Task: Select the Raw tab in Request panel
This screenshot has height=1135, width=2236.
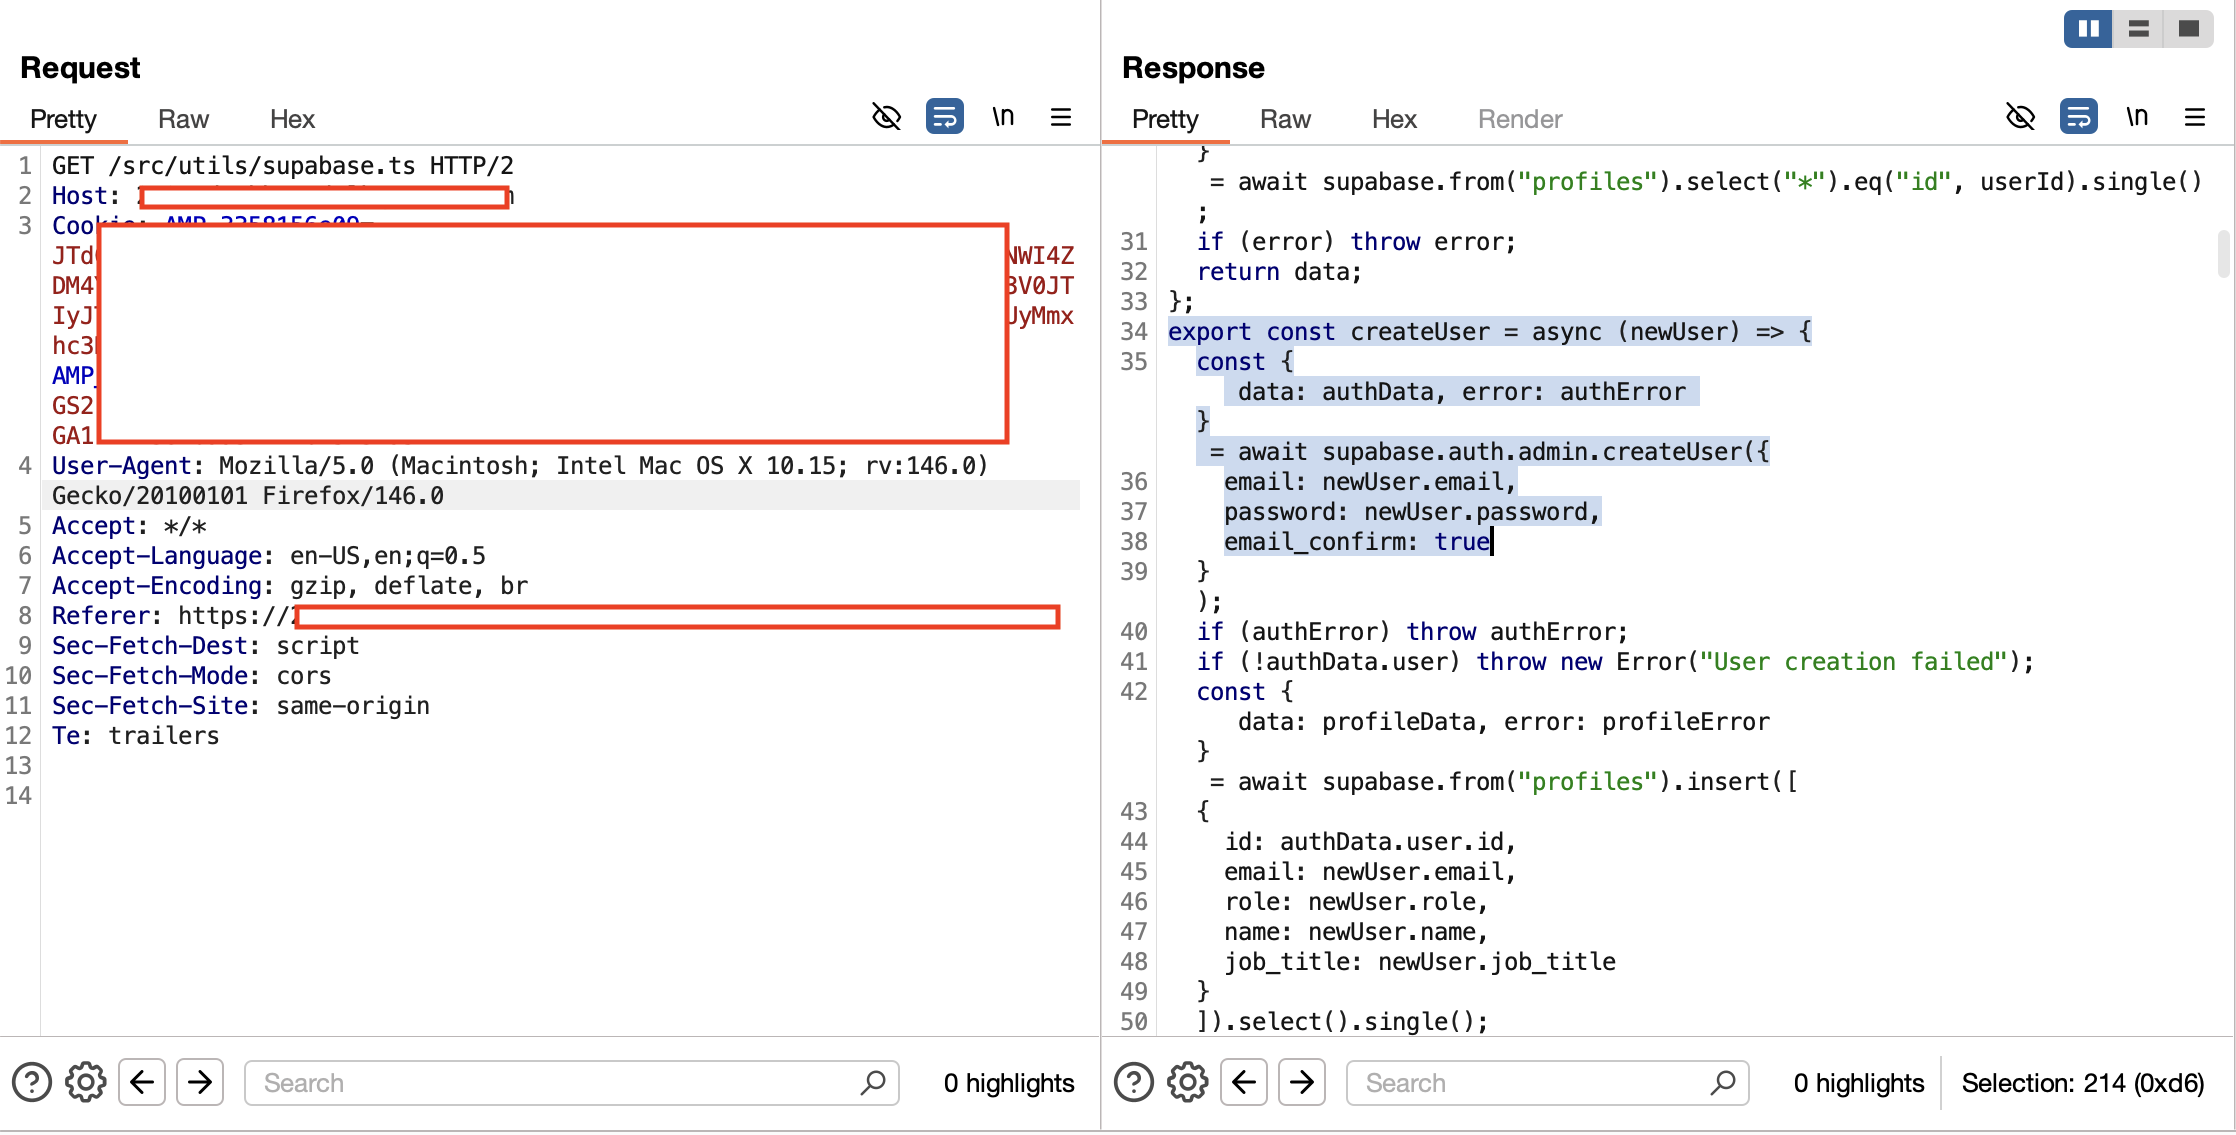Action: [183, 119]
